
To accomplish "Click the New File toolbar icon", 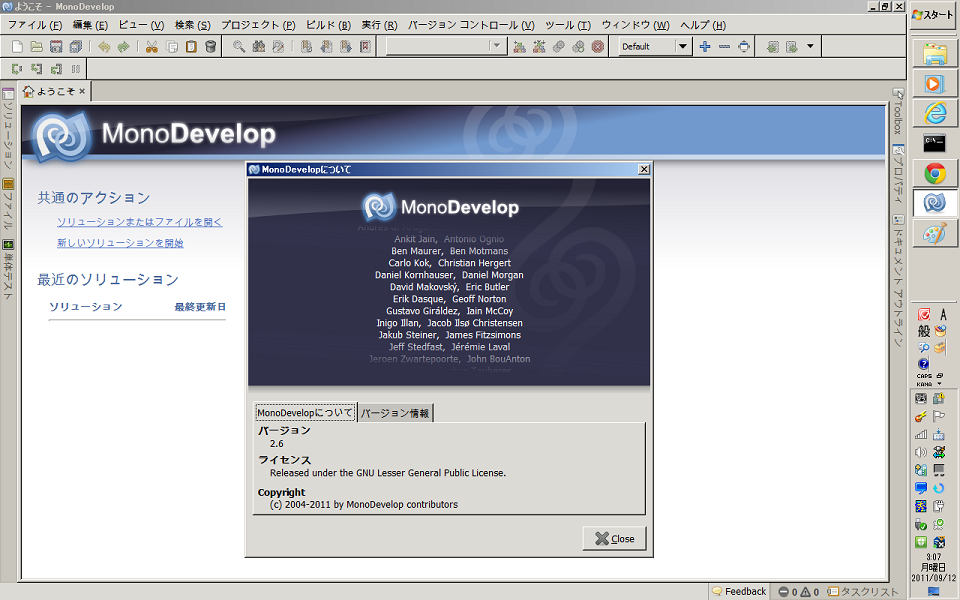I will click(x=17, y=47).
